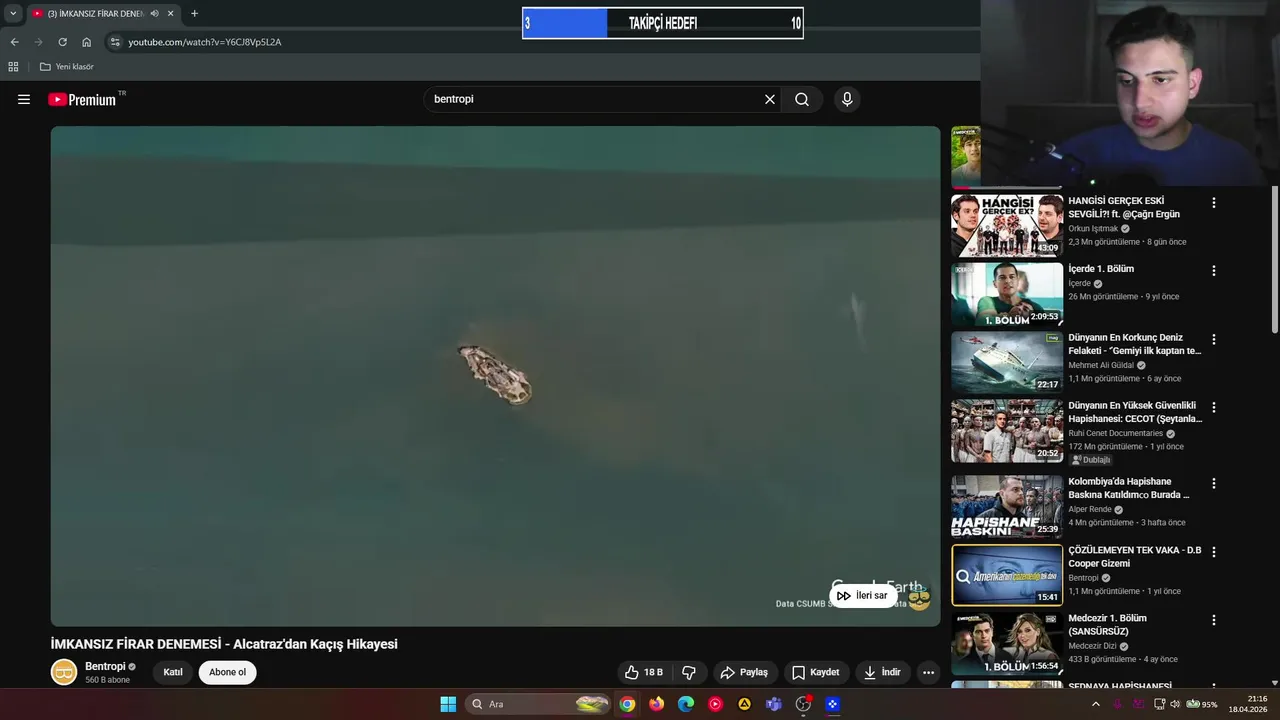The image size is (1280, 720).
Task: Open the Bentropi channel avatar
Action: tap(64, 672)
